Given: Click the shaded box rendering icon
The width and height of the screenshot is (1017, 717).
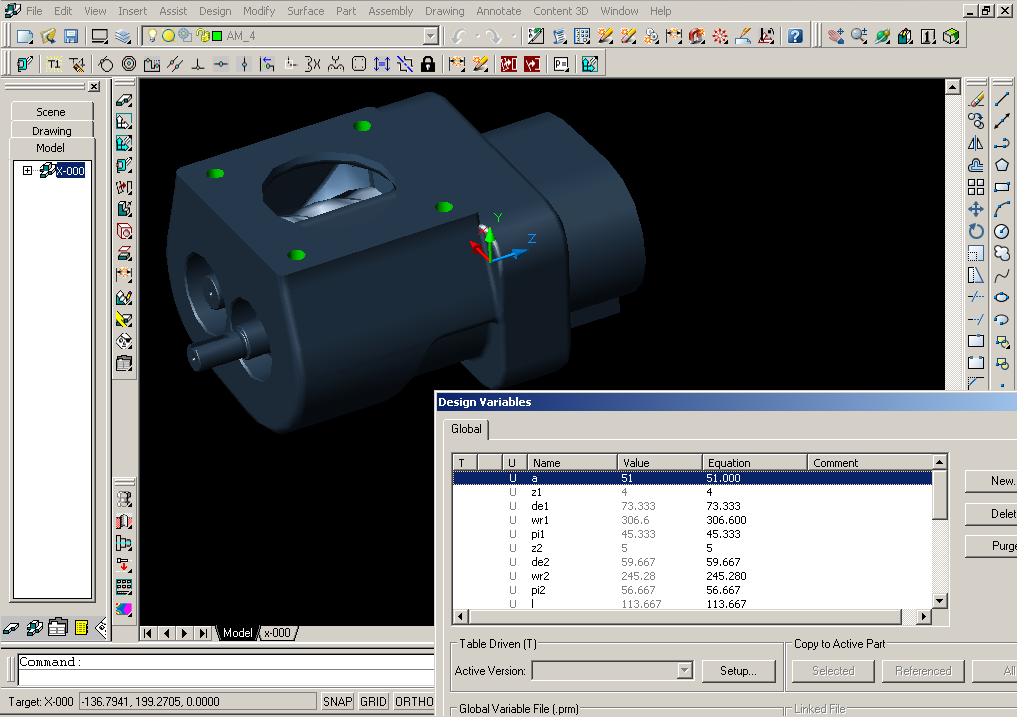Looking at the screenshot, I should (x=951, y=36).
